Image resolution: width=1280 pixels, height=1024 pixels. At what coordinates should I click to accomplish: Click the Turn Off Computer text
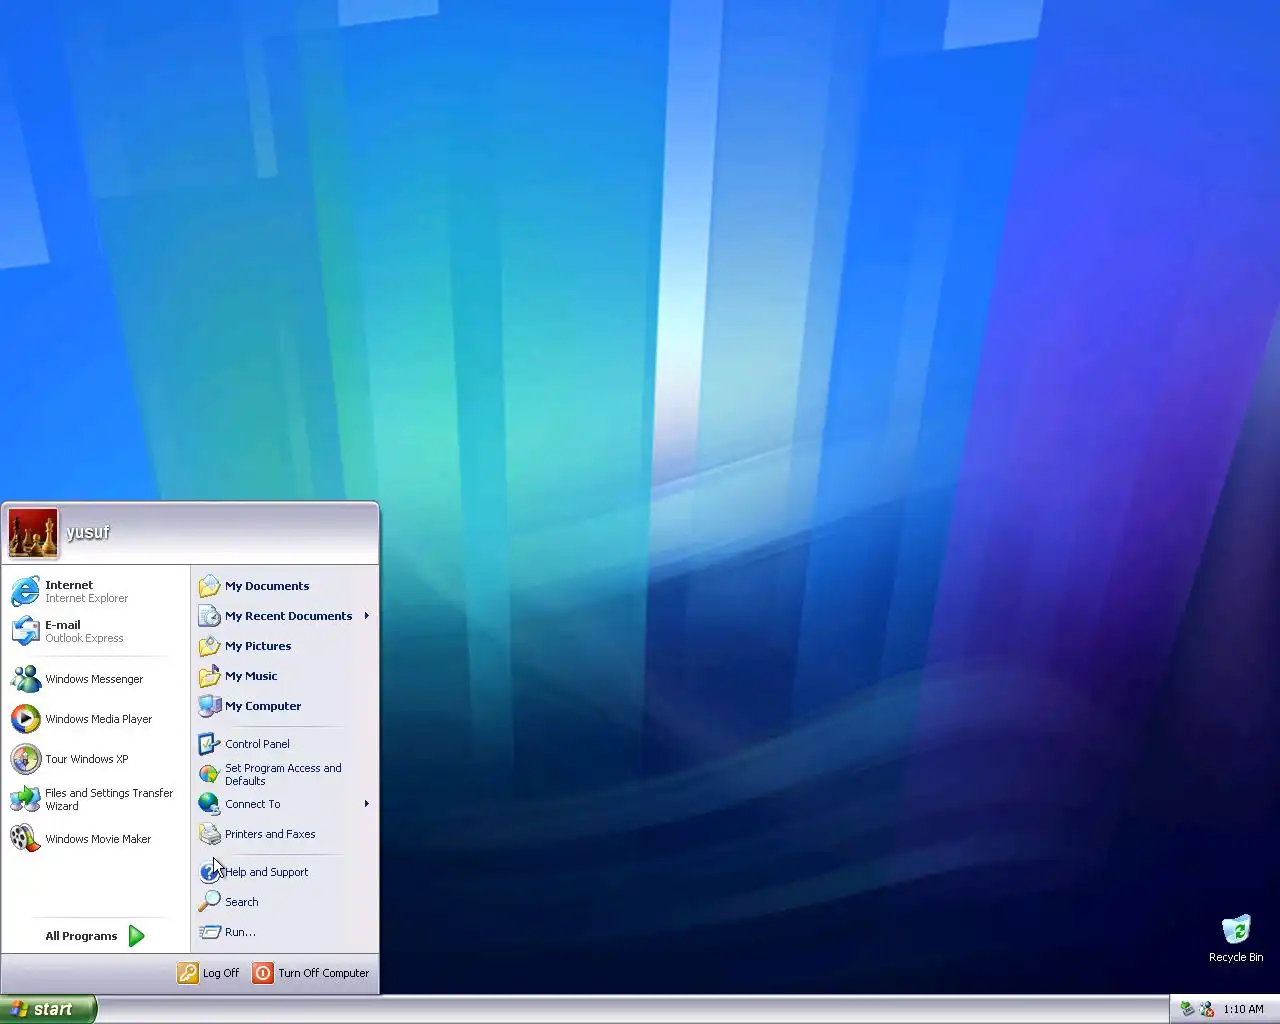(323, 973)
